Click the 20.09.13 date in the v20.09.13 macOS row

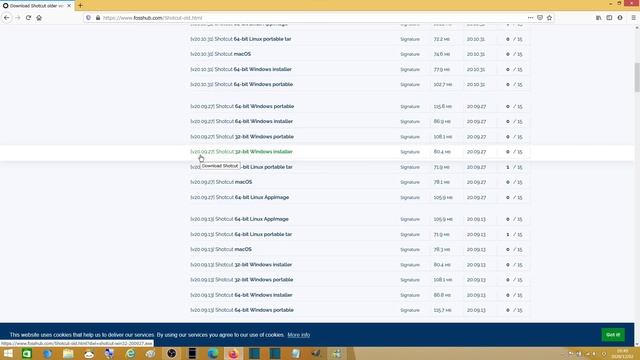[476, 249]
